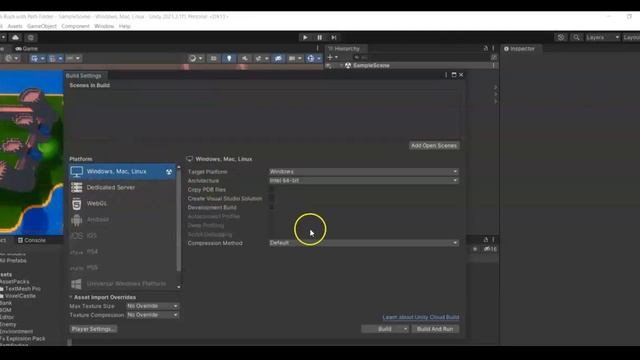The image size is (640, 360).
Task: Click the Add Open Scenes button
Action: [434, 146]
